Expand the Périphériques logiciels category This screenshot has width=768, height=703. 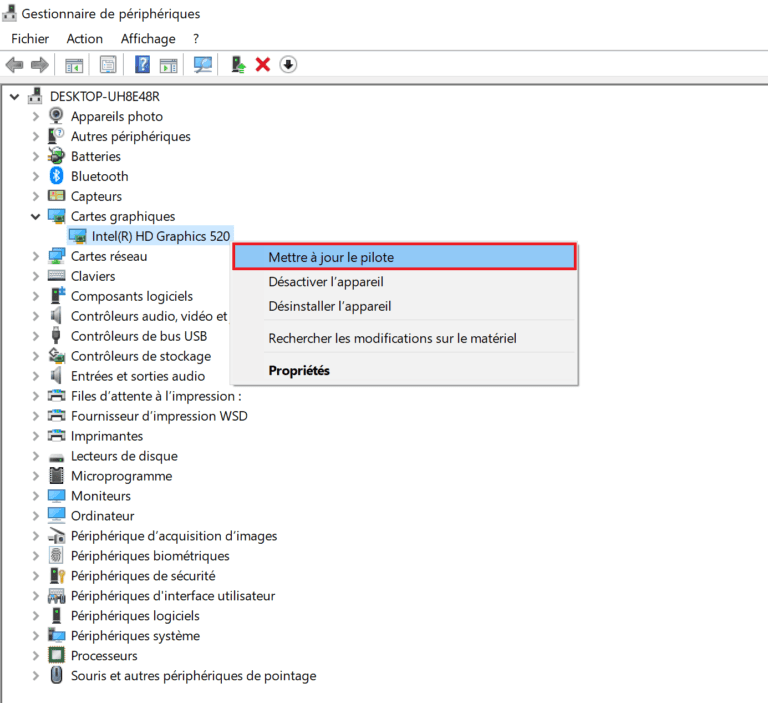click(35, 615)
